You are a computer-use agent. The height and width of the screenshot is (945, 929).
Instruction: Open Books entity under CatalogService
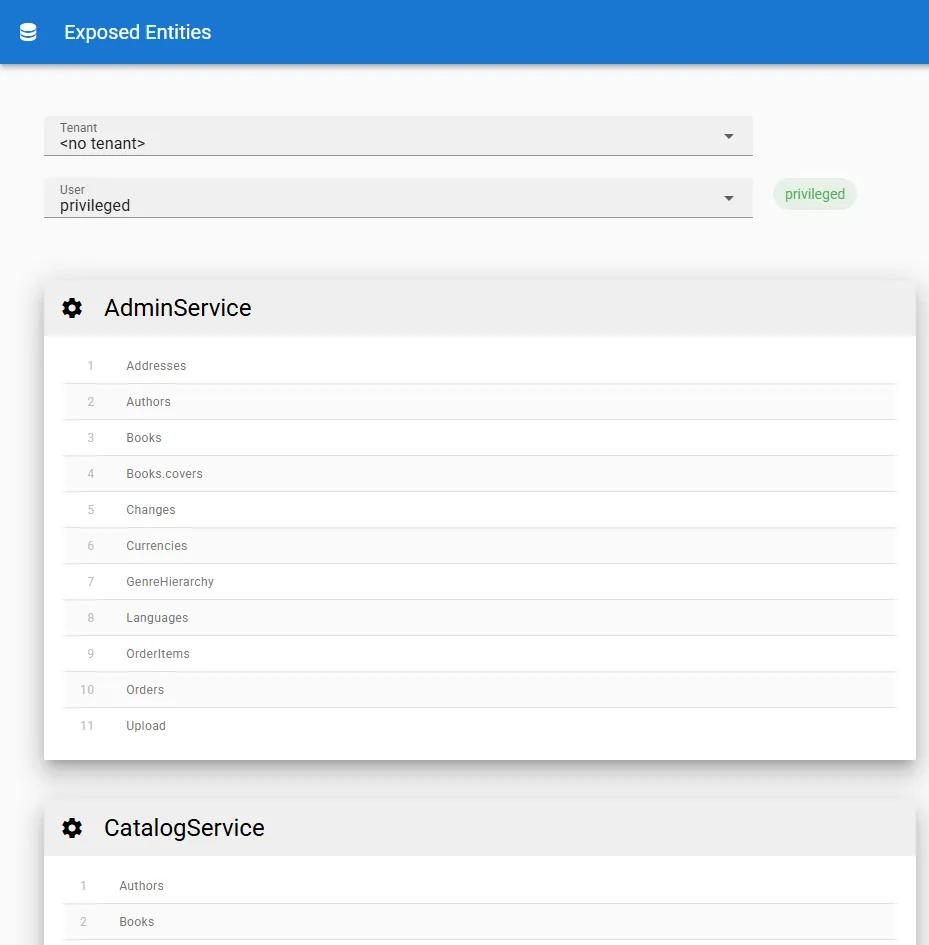point(137,922)
